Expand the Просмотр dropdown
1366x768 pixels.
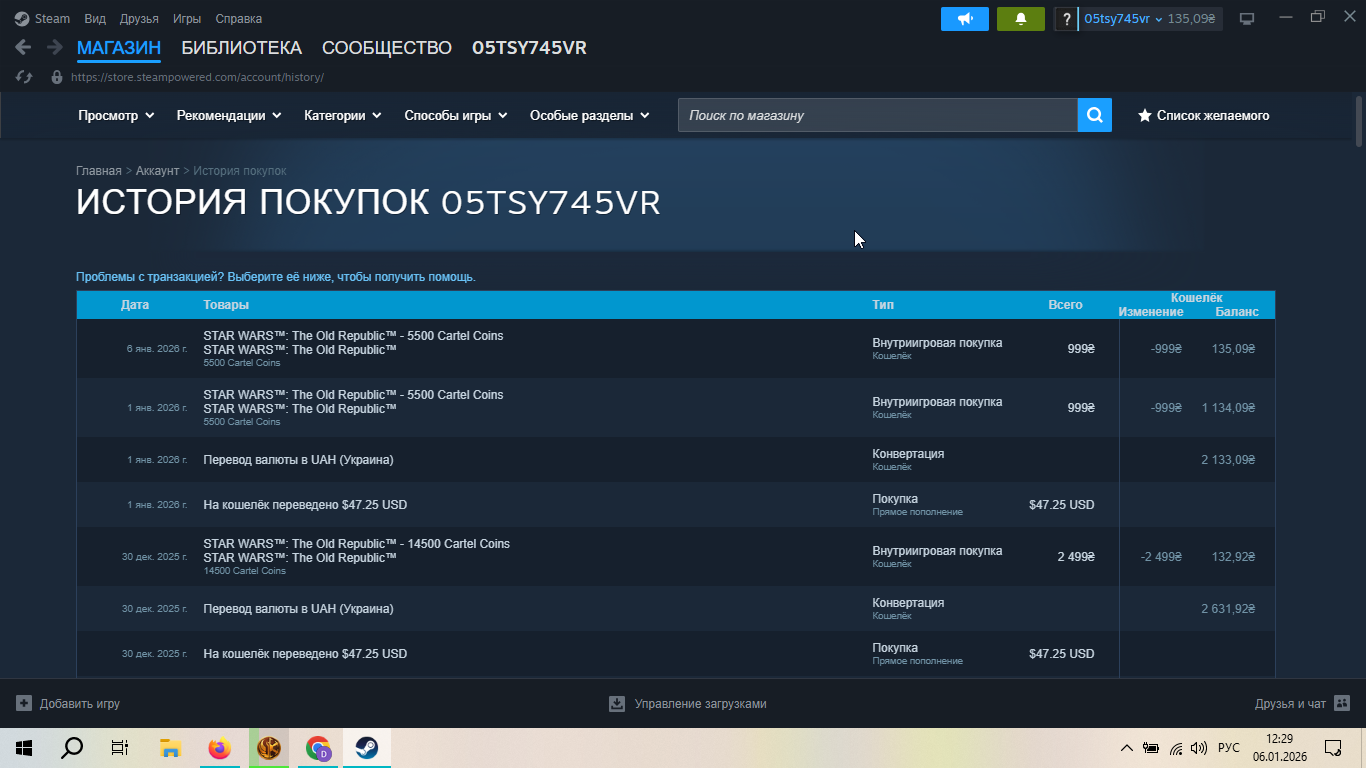[x=116, y=115]
